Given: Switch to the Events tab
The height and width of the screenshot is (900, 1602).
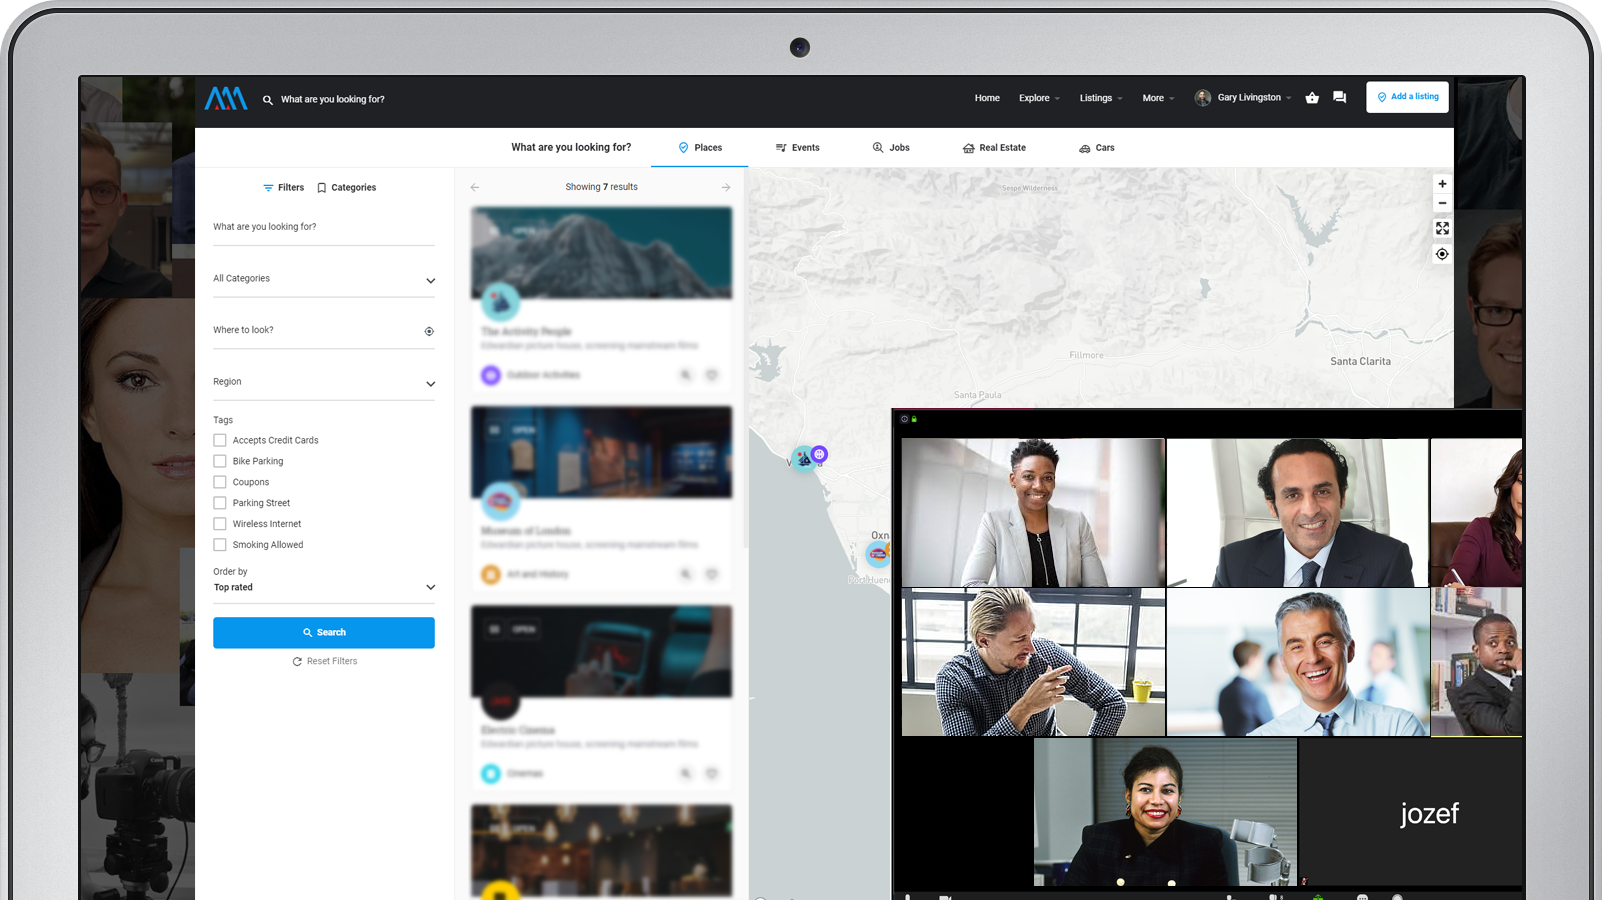Looking at the screenshot, I should click(797, 148).
